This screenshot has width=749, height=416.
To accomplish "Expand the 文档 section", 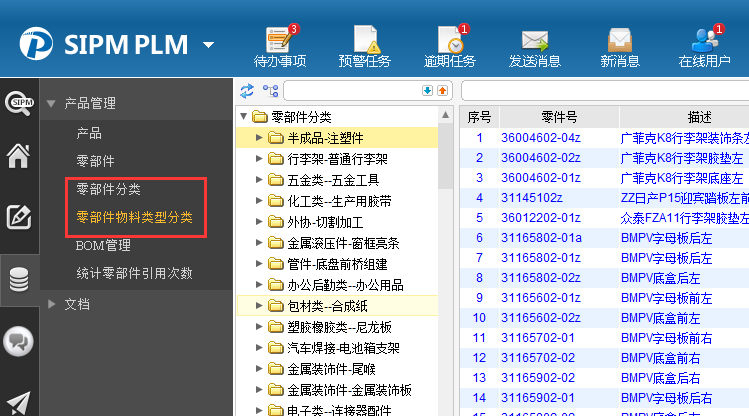I will point(52,304).
